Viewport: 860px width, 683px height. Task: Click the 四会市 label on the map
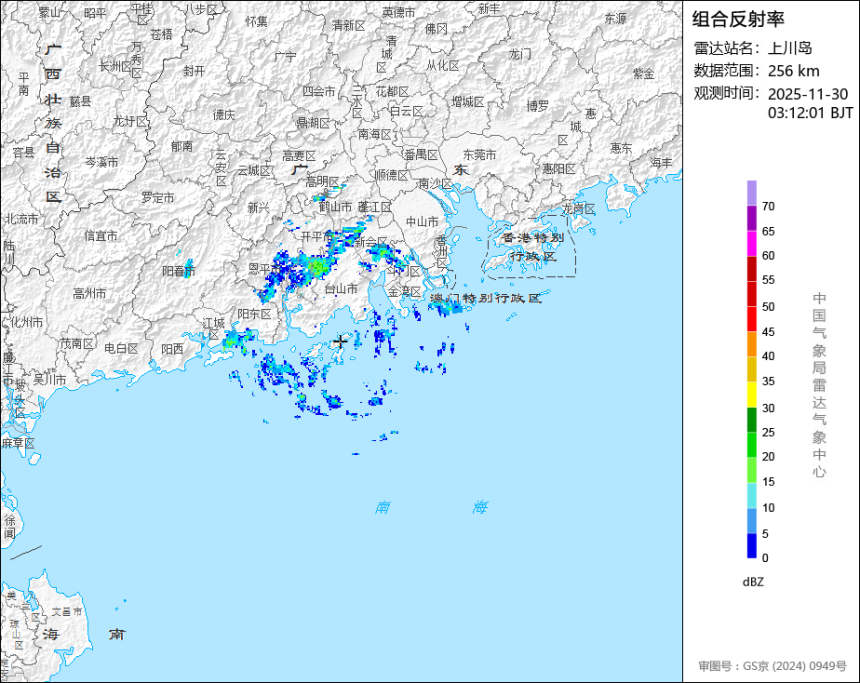(319, 92)
